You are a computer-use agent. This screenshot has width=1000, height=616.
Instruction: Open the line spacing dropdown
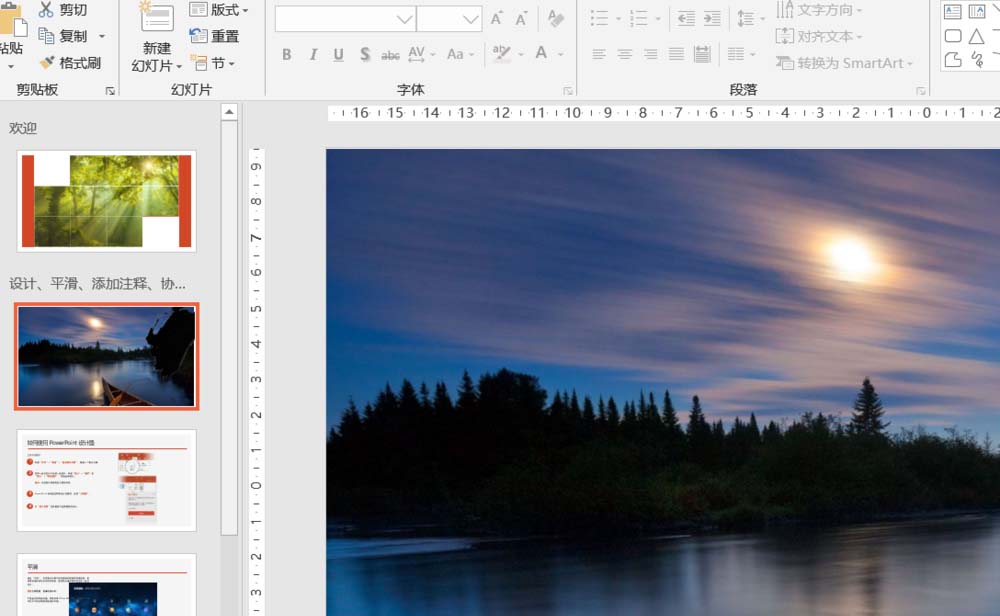pyautogui.click(x=751, y=18)
